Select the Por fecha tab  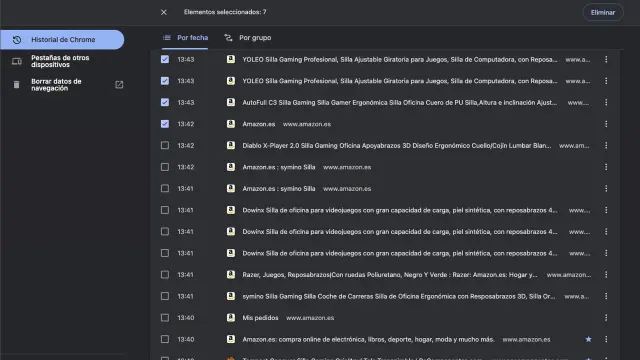(185, 38)
